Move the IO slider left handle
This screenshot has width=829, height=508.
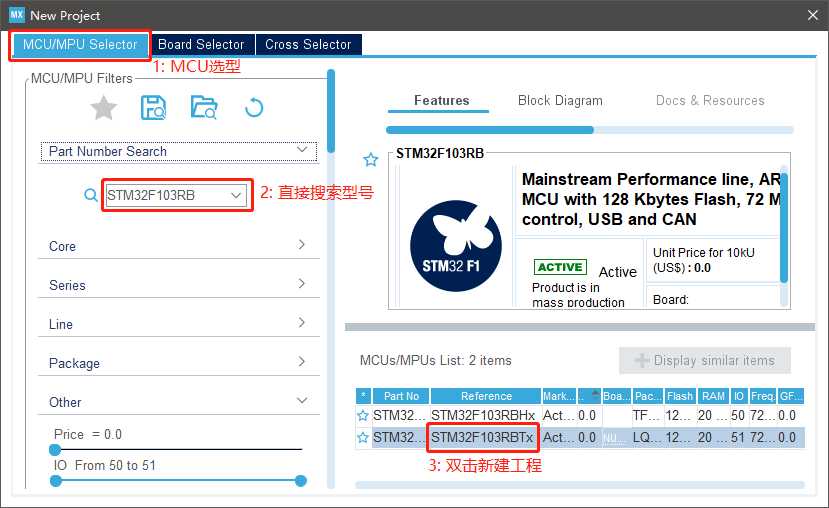tap(56, 481)
